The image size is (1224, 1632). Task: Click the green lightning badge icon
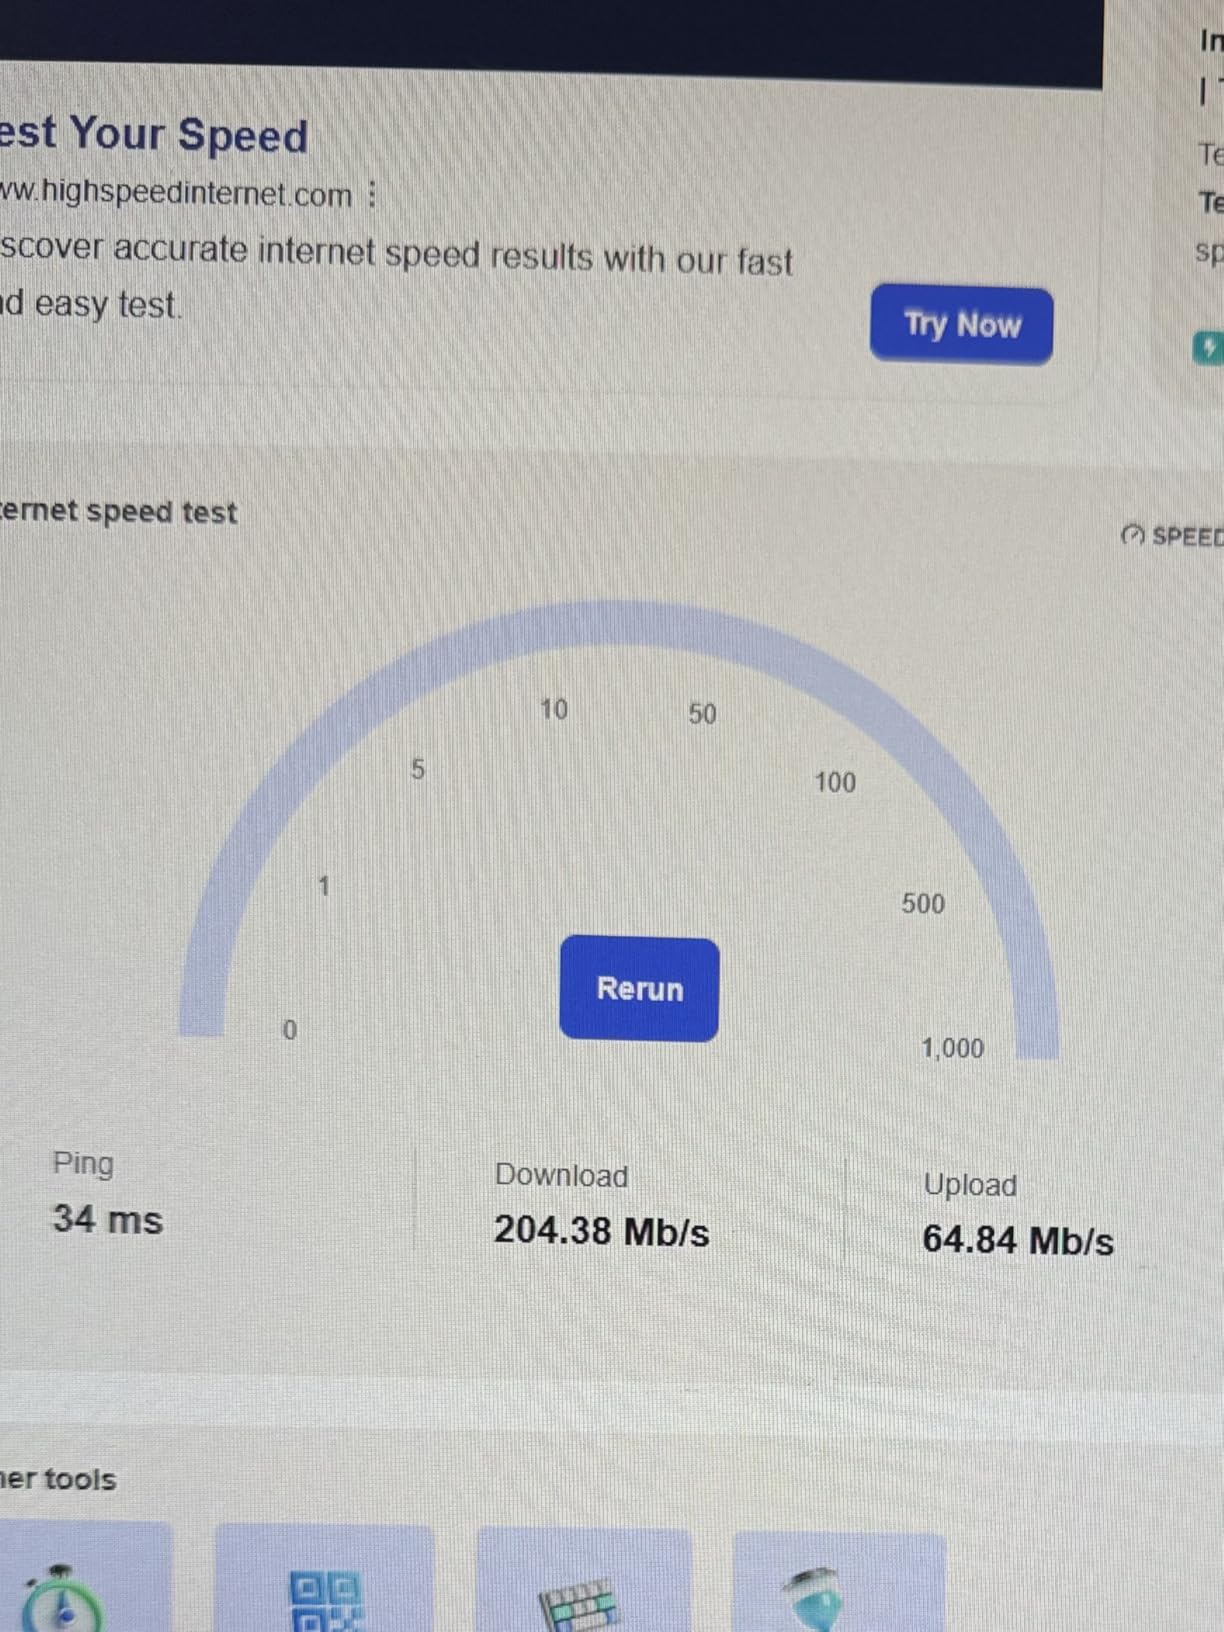click(x=1208, y=348)
